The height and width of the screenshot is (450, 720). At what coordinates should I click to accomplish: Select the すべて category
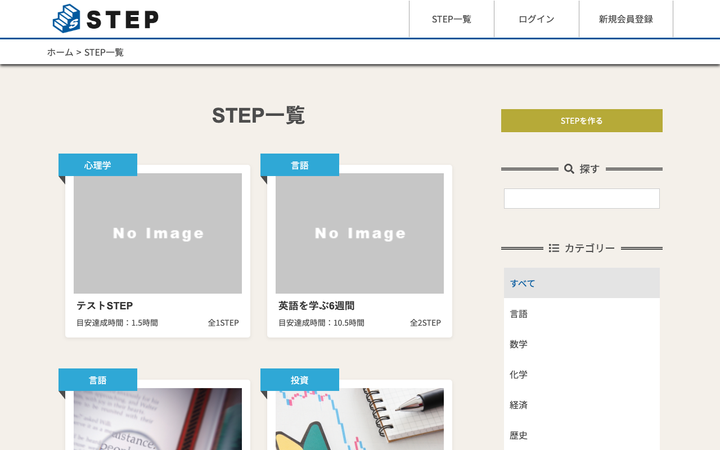click(x=582, y=283)
